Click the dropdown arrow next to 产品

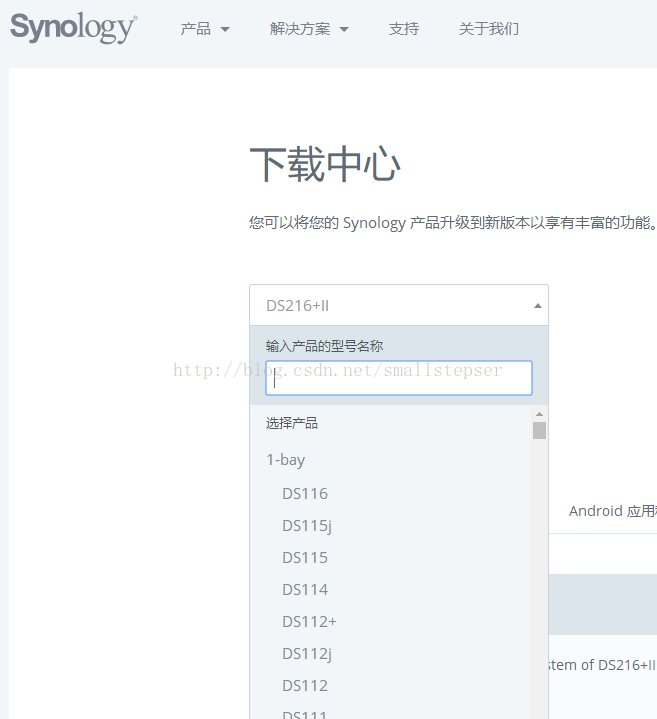(225, 30)
